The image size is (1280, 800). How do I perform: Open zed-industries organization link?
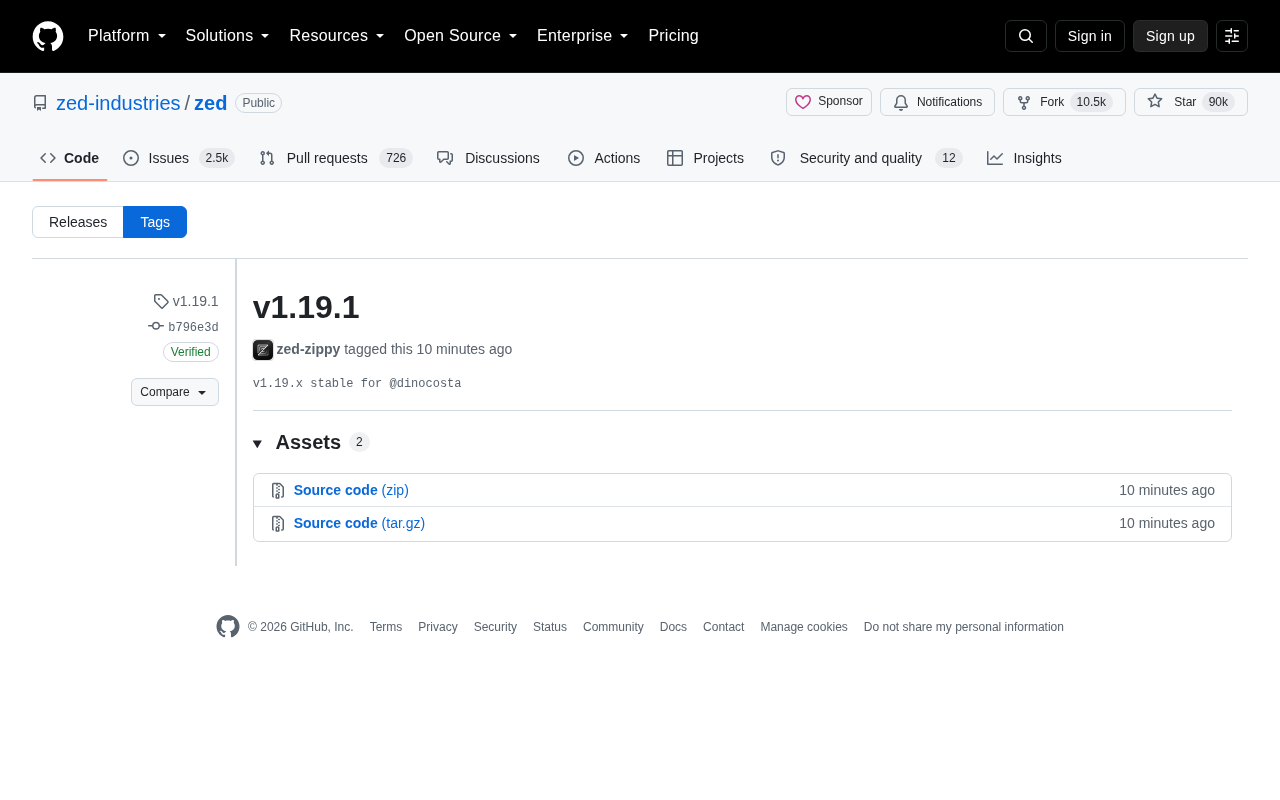(x=118, y=103)
